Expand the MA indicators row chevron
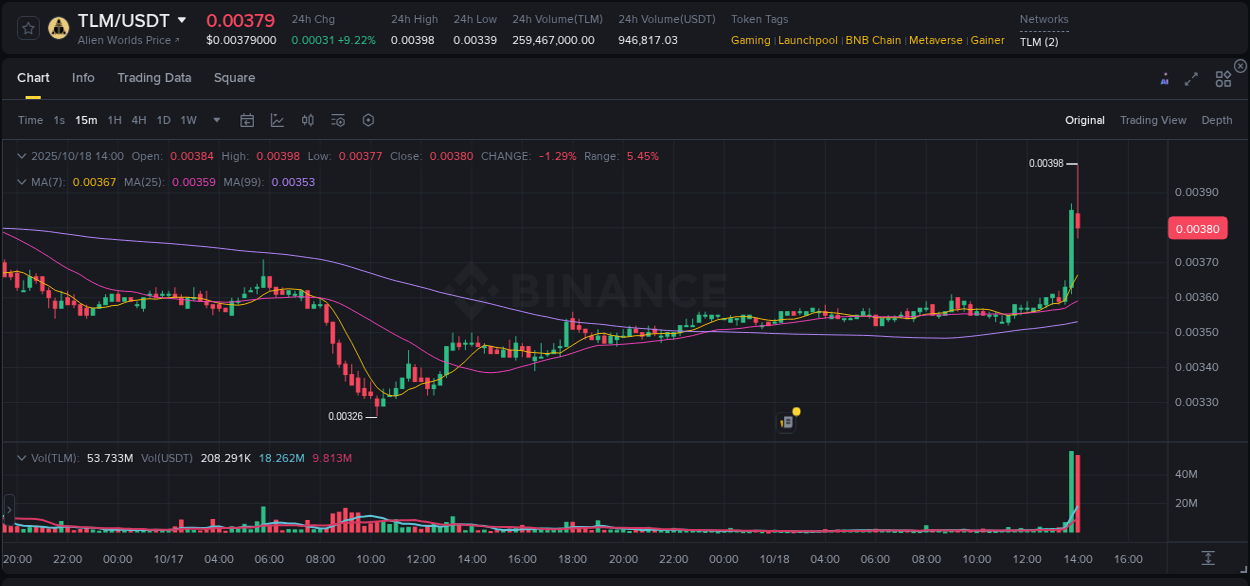 coord(22,182)
